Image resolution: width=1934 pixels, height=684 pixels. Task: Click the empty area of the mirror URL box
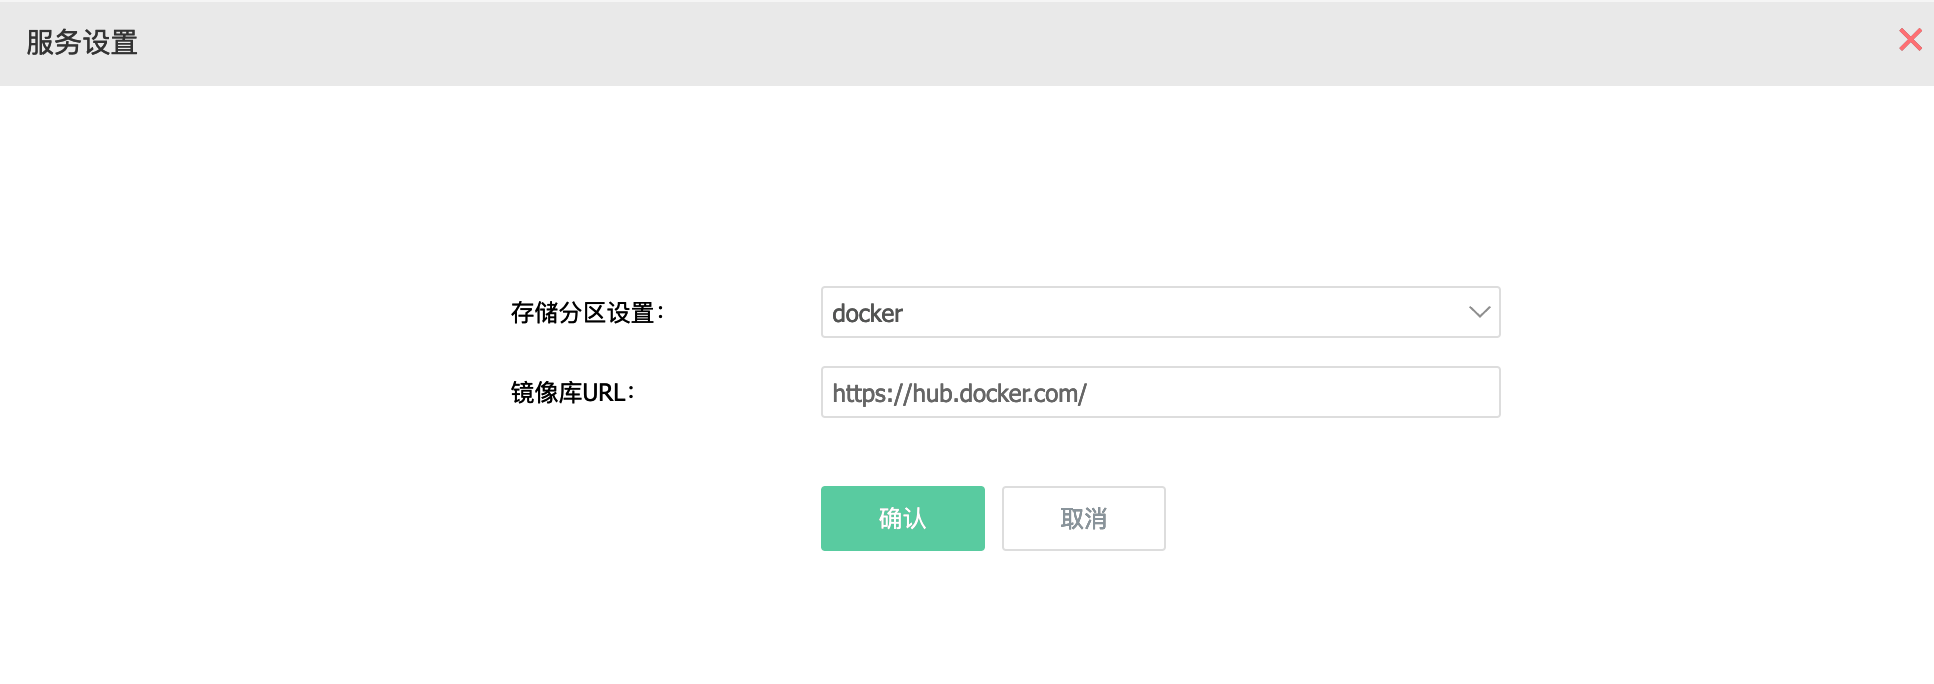pyautogui.click(x=1290, y=392)
